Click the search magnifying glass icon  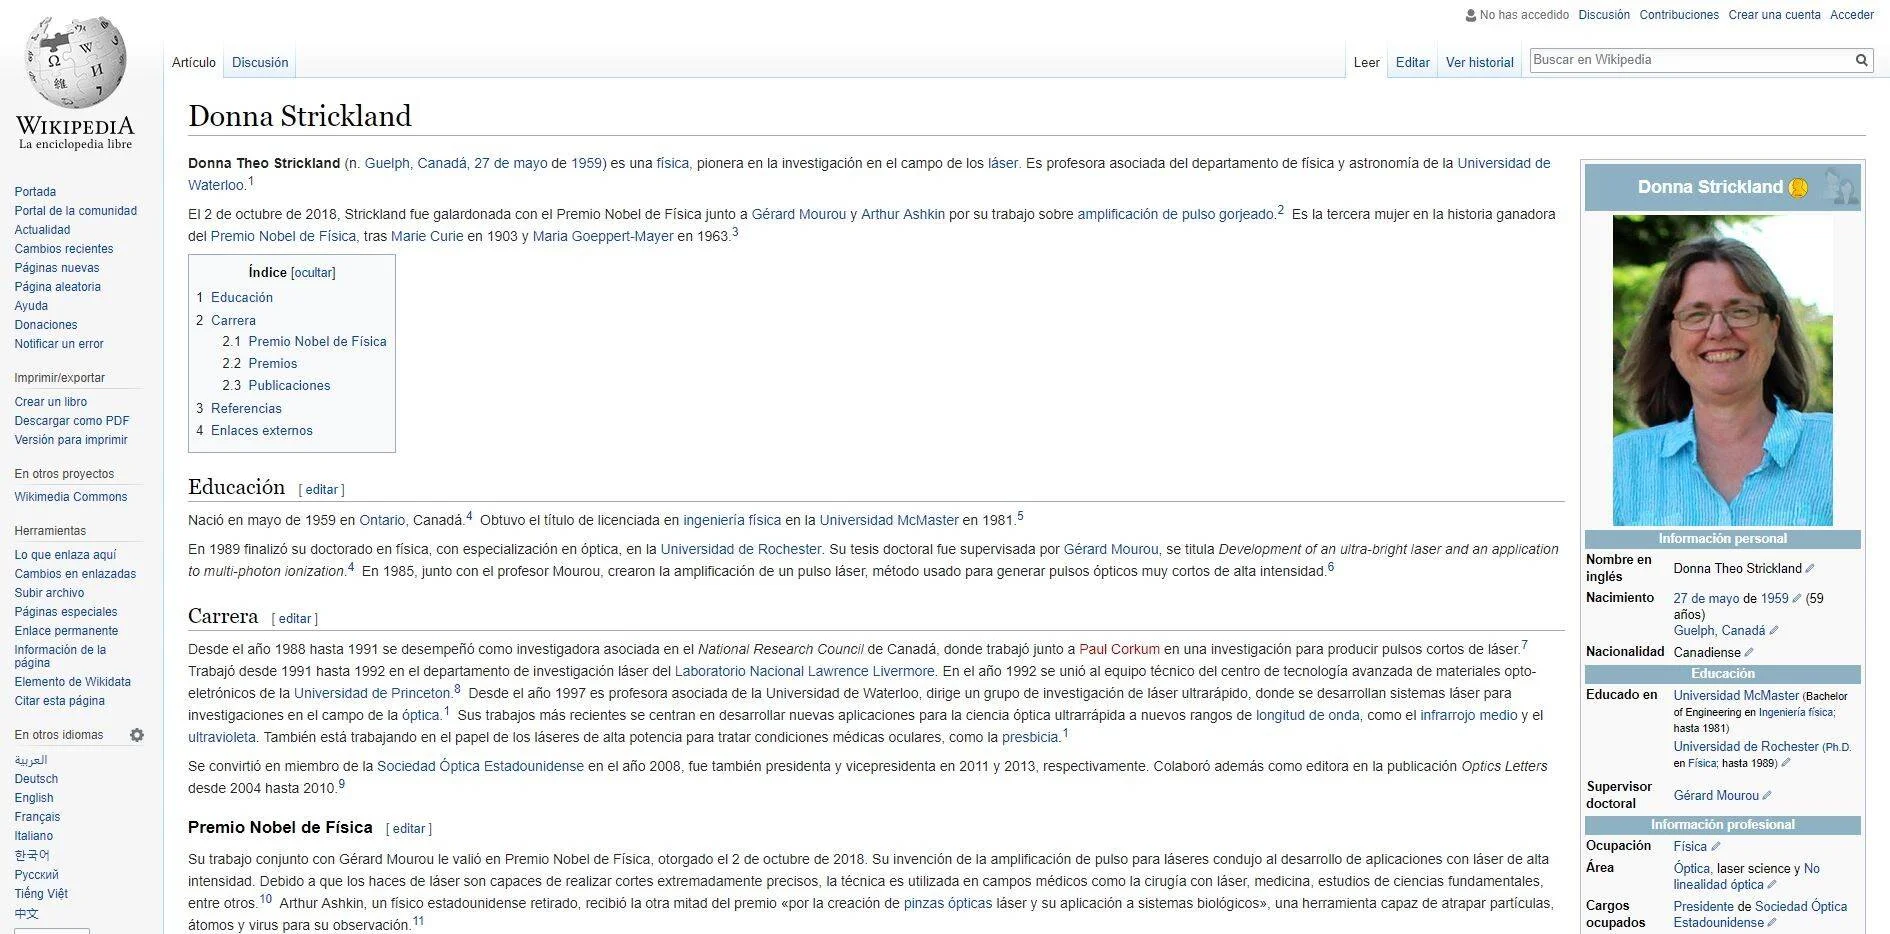[x=1861, y=60]
